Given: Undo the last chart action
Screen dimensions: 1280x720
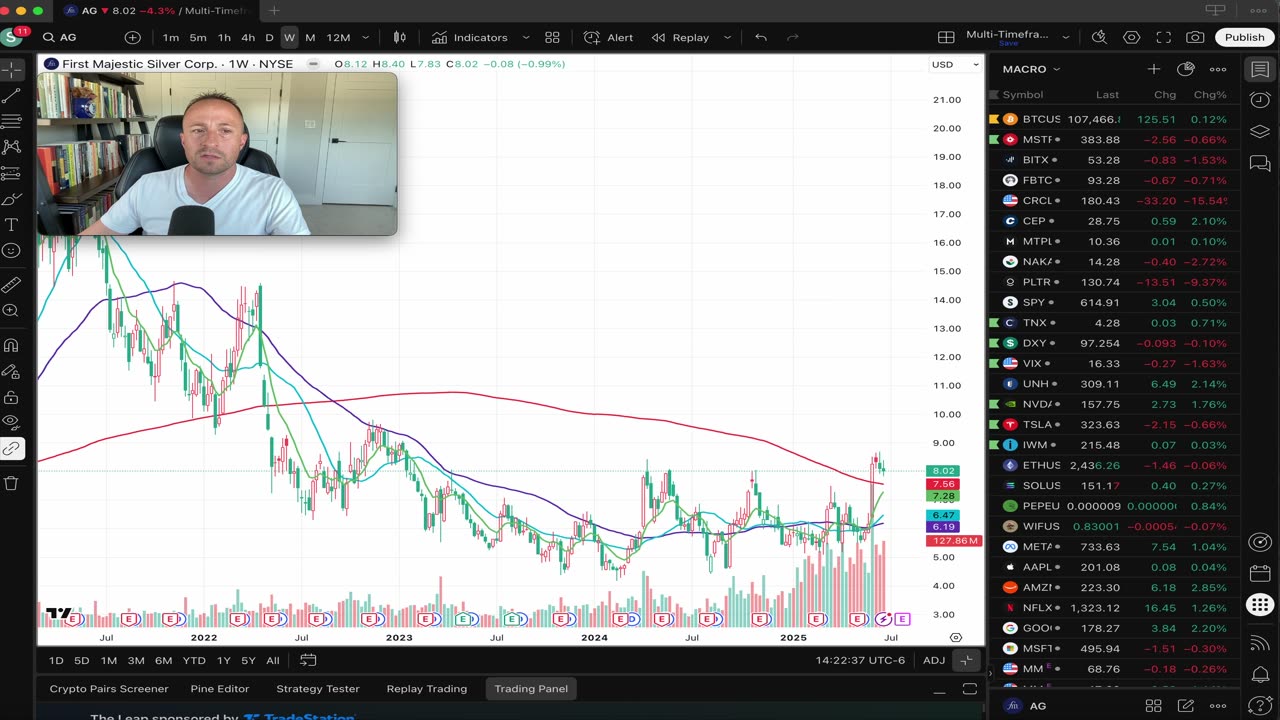Looking at the screenshot, I should click(x=761, y=38).
